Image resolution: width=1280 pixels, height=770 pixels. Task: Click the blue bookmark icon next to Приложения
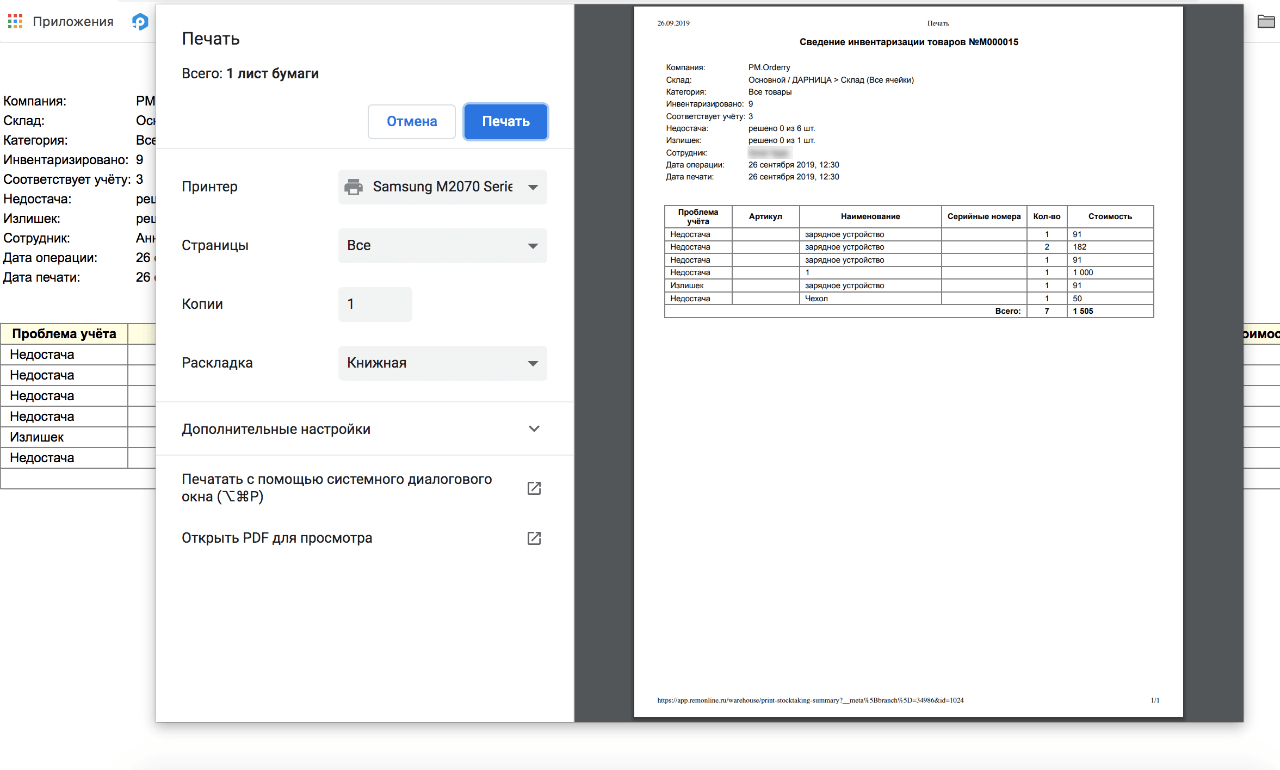140,21
